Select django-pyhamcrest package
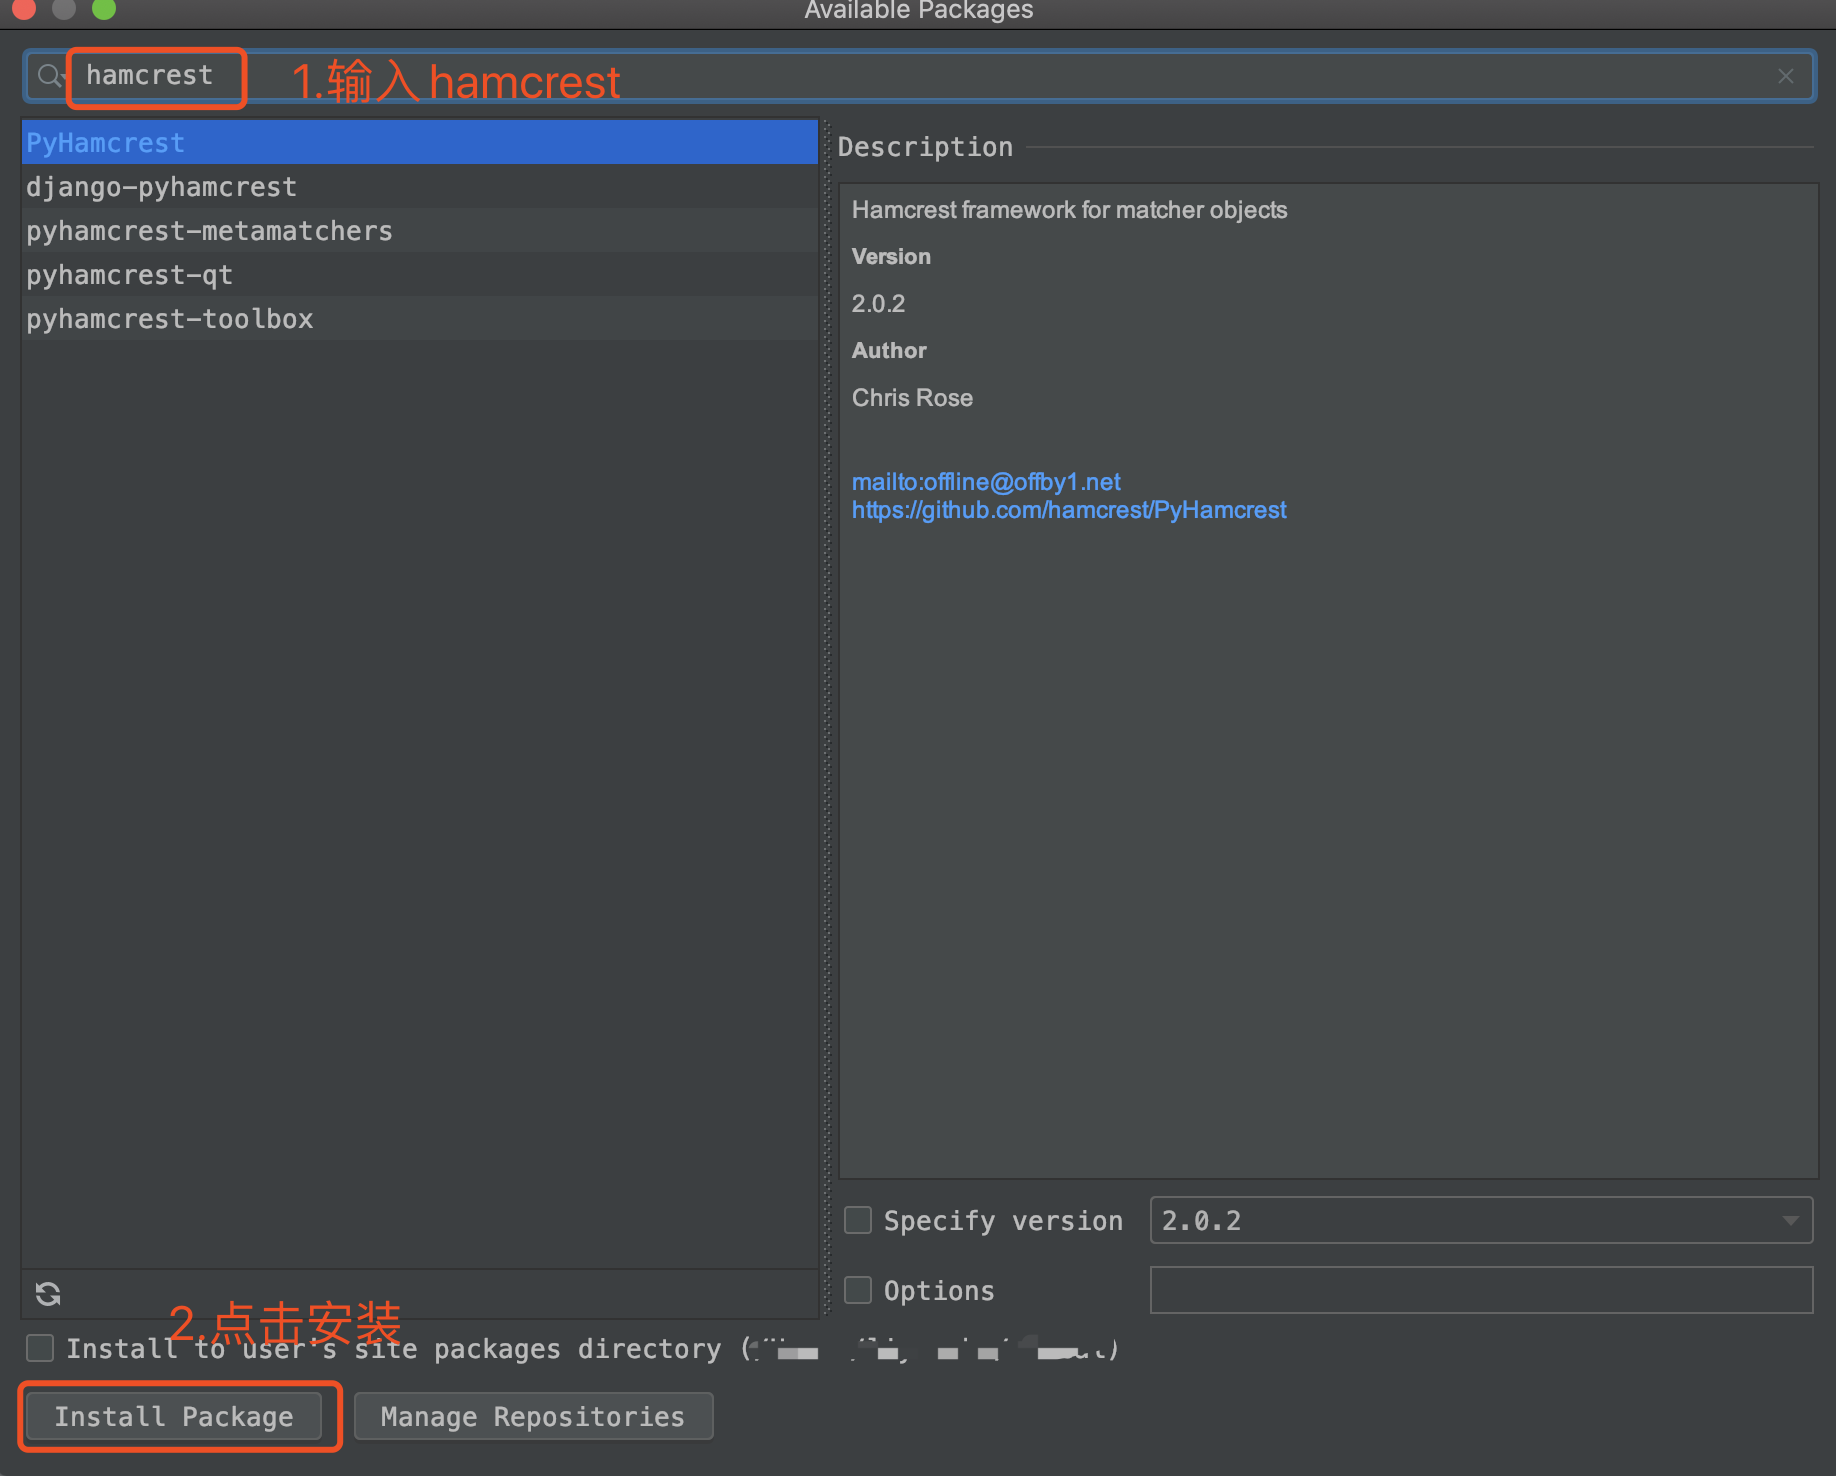Screen dimensions: 1836x1476 [420, 186]
